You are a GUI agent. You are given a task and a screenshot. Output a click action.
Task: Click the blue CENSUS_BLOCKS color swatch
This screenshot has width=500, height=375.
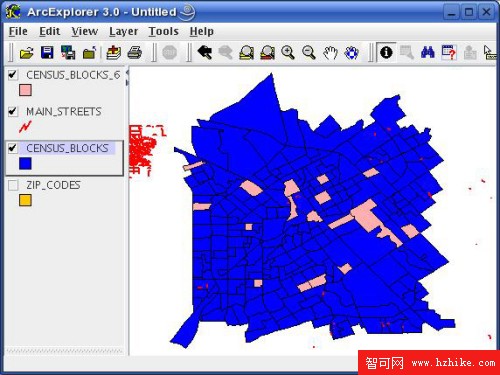click(25, 163)
